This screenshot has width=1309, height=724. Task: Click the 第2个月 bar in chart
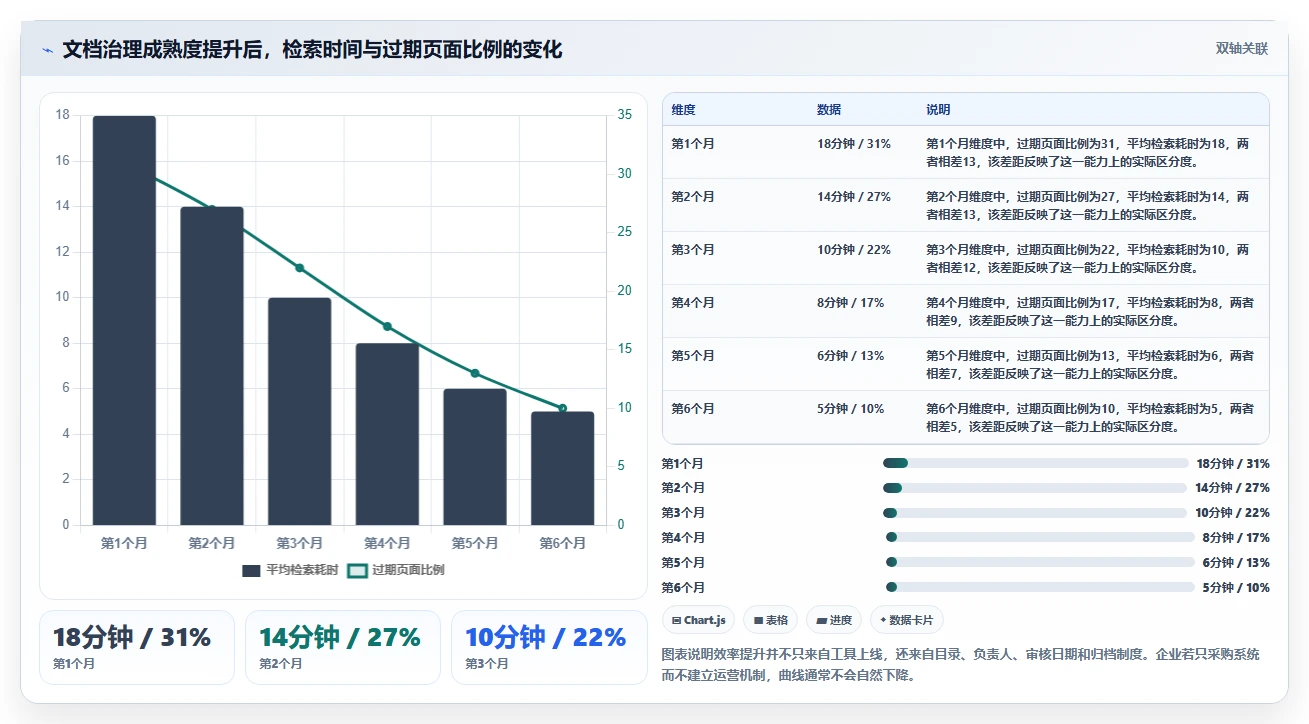[x=212, y=366]
